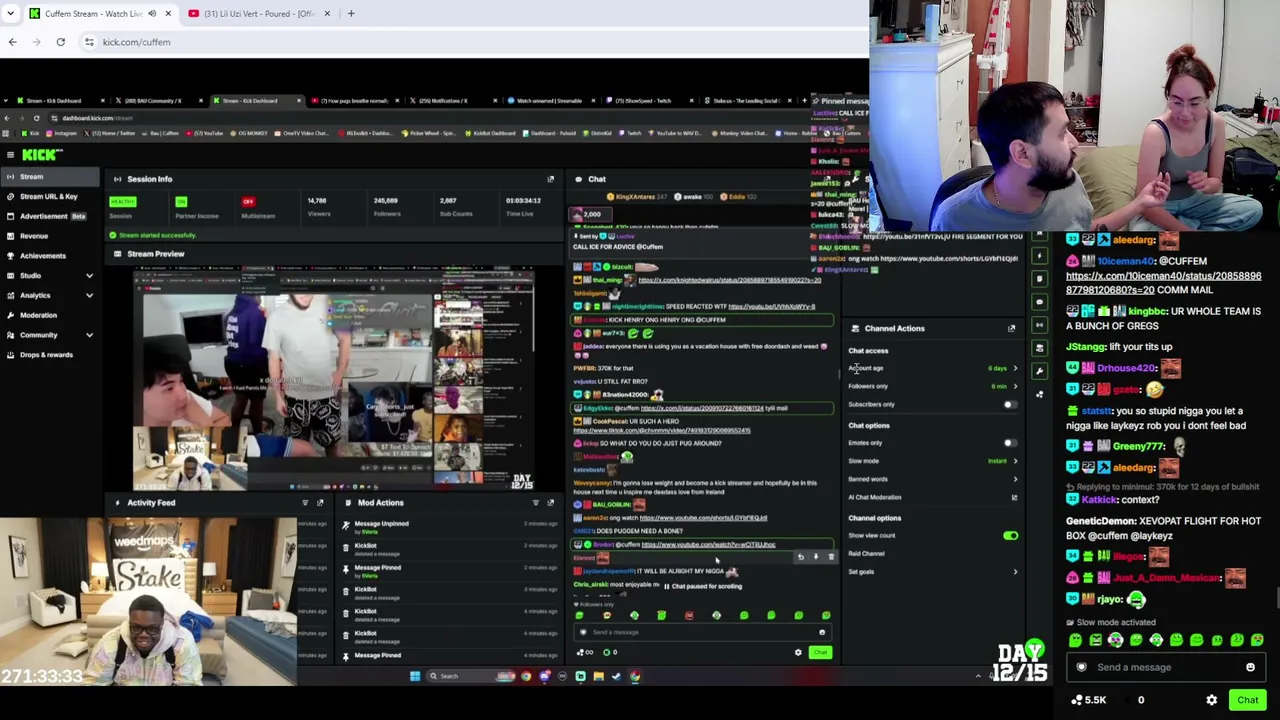Open Drops & rewards sidebar item

pyautogui.click(x=50, y=355)
